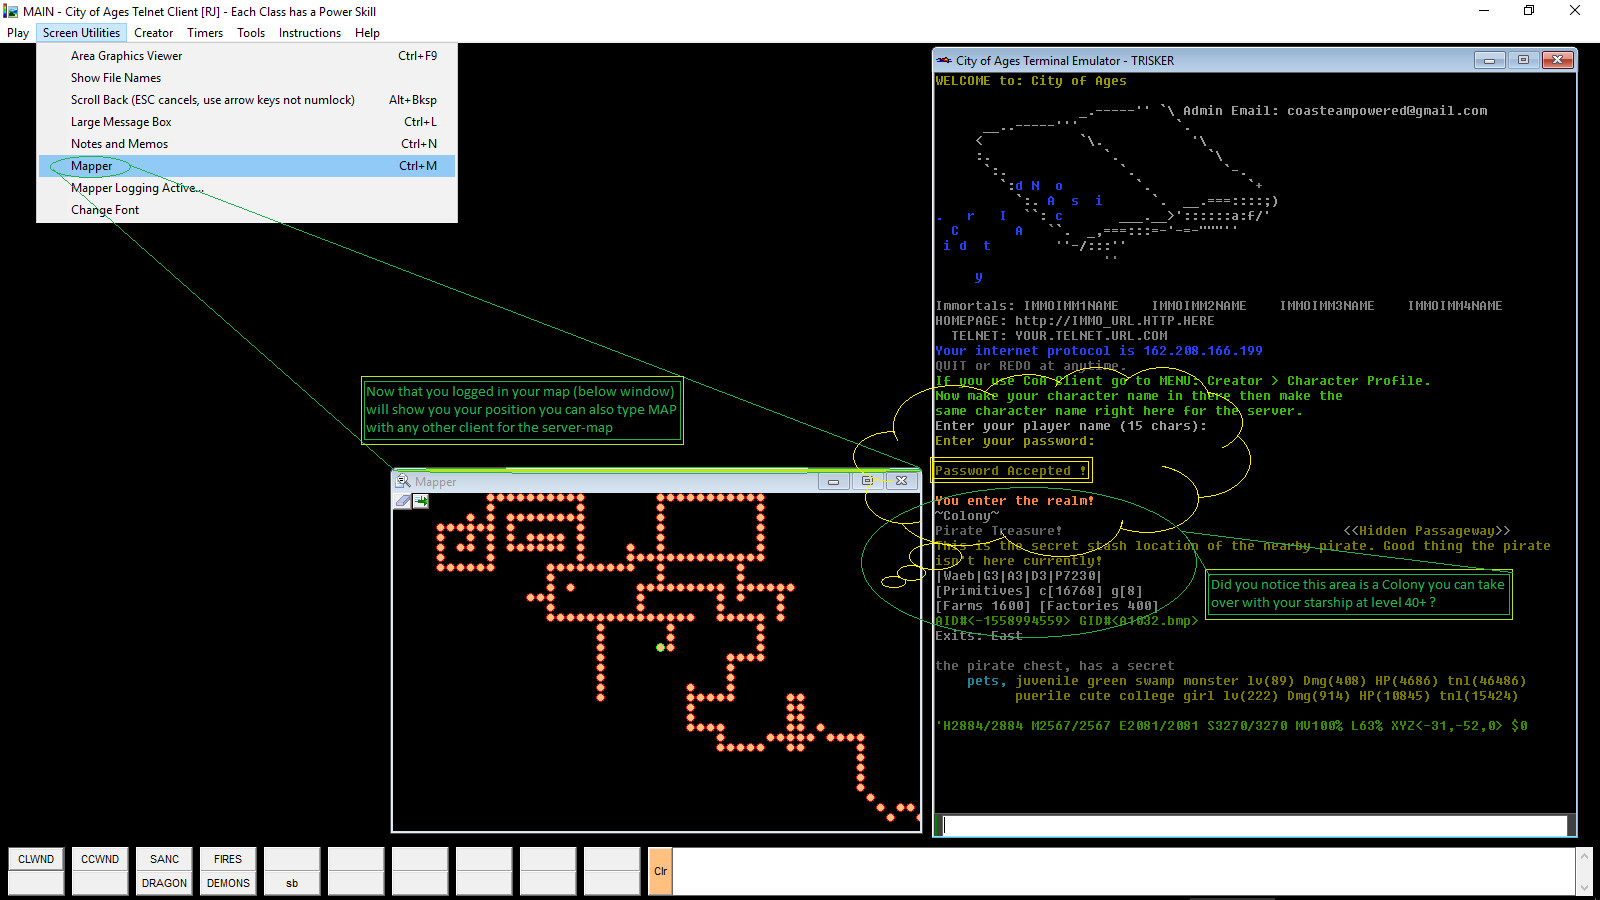Click the MAIN telnet client title bar icon

point(10,11)
